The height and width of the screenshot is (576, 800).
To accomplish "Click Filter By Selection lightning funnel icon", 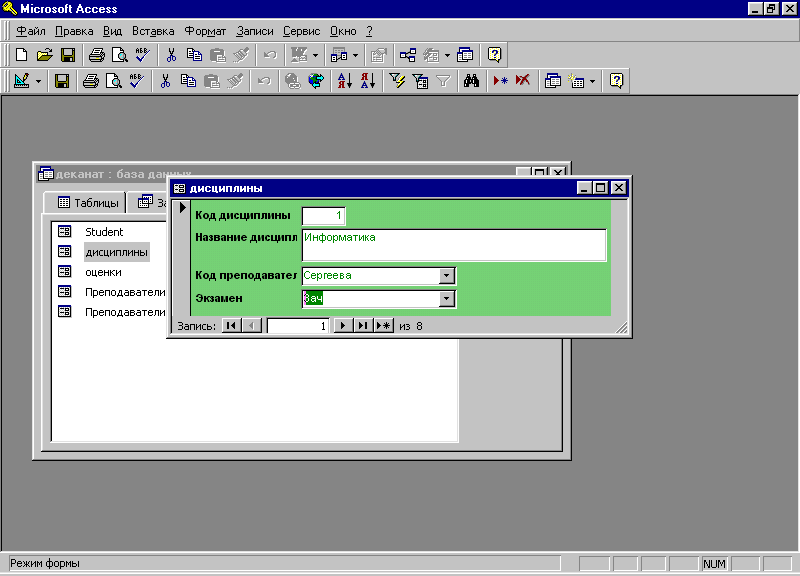I will pos(397,81).
